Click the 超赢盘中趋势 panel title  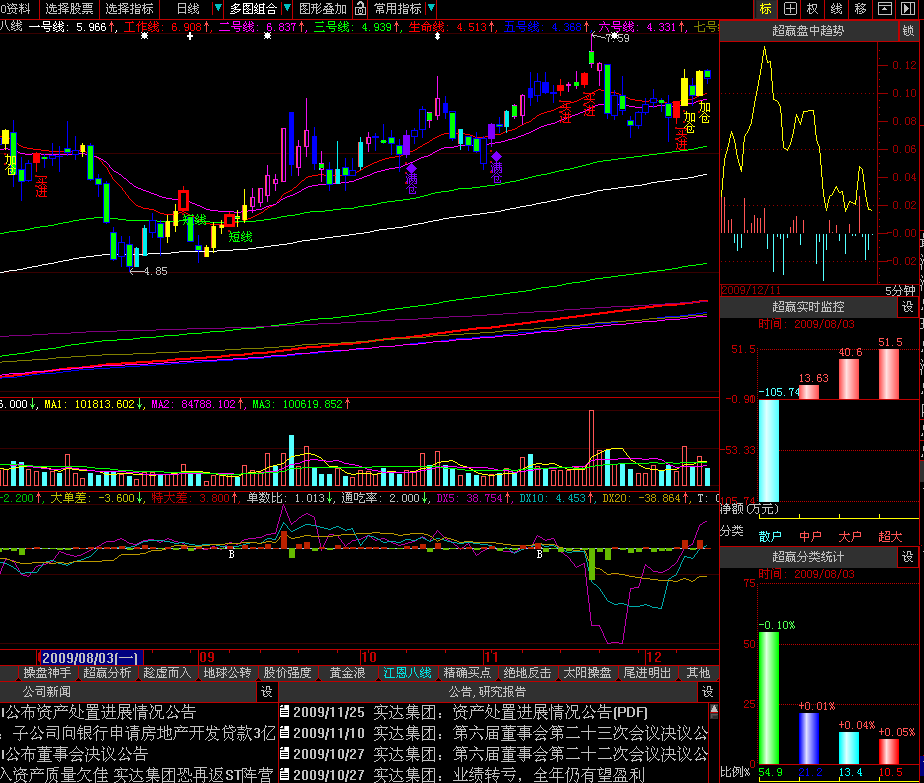pos(808,31)
